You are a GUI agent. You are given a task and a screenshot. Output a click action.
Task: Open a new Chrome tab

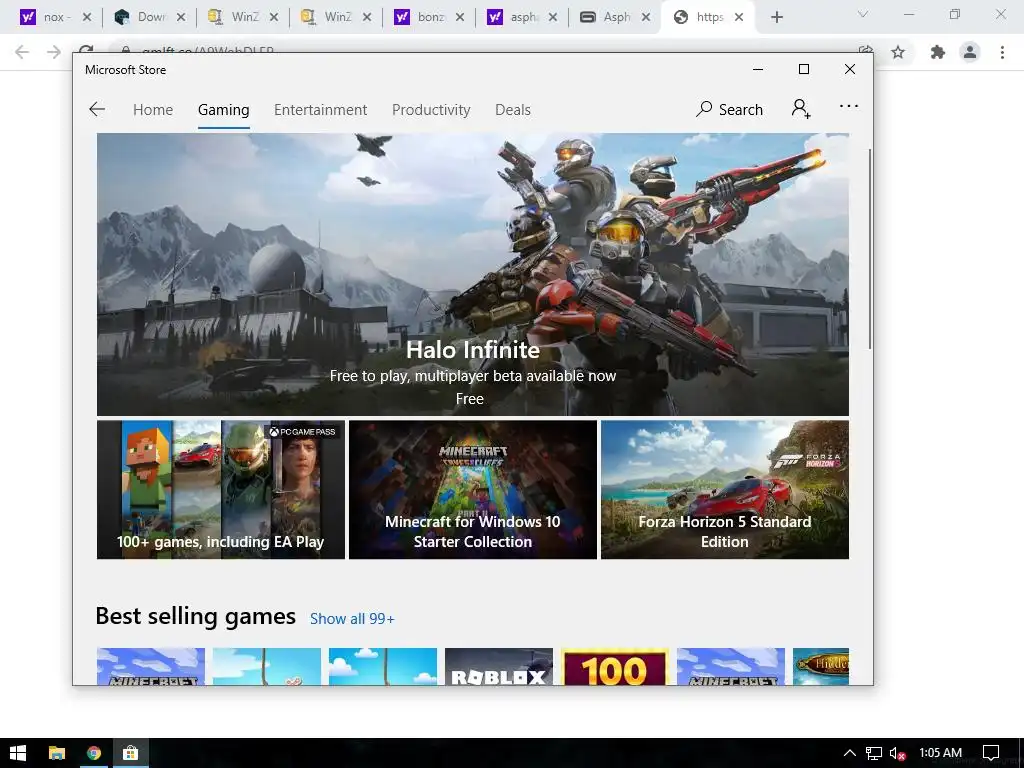pos(776,17)
